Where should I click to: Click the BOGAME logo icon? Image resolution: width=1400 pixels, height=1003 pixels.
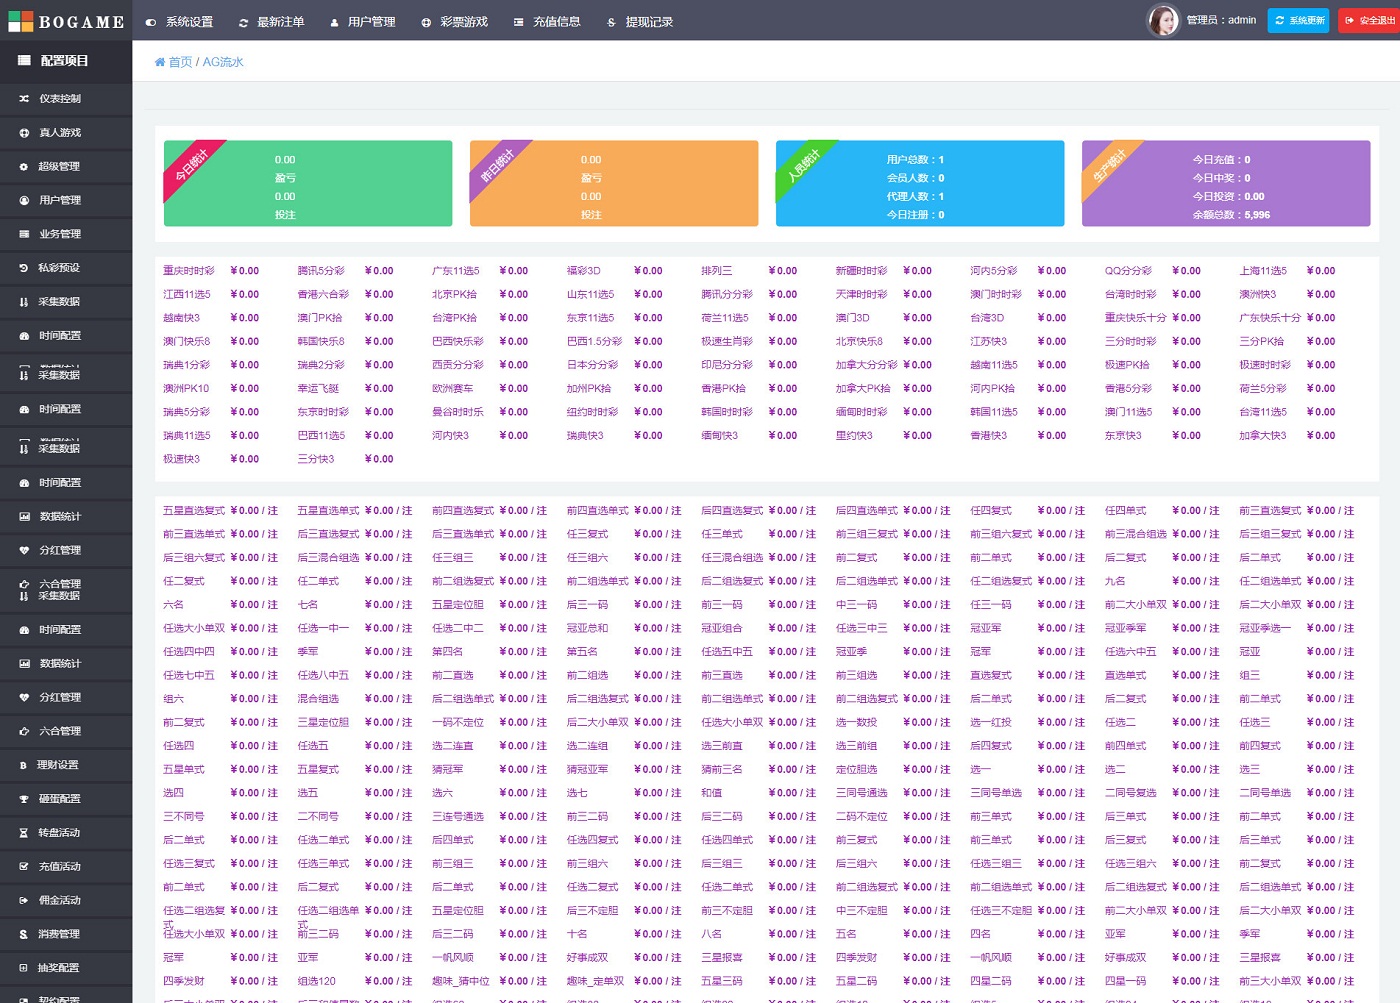pos(20,21)
